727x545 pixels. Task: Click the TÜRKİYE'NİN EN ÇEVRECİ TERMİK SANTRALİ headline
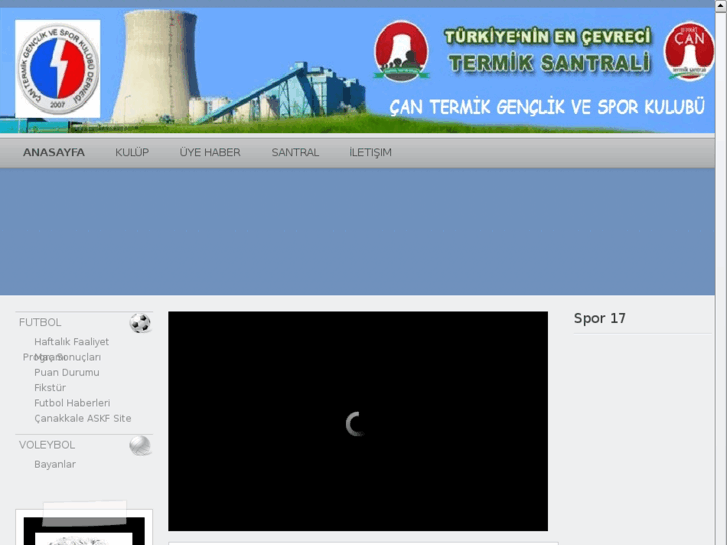(548, 50)
